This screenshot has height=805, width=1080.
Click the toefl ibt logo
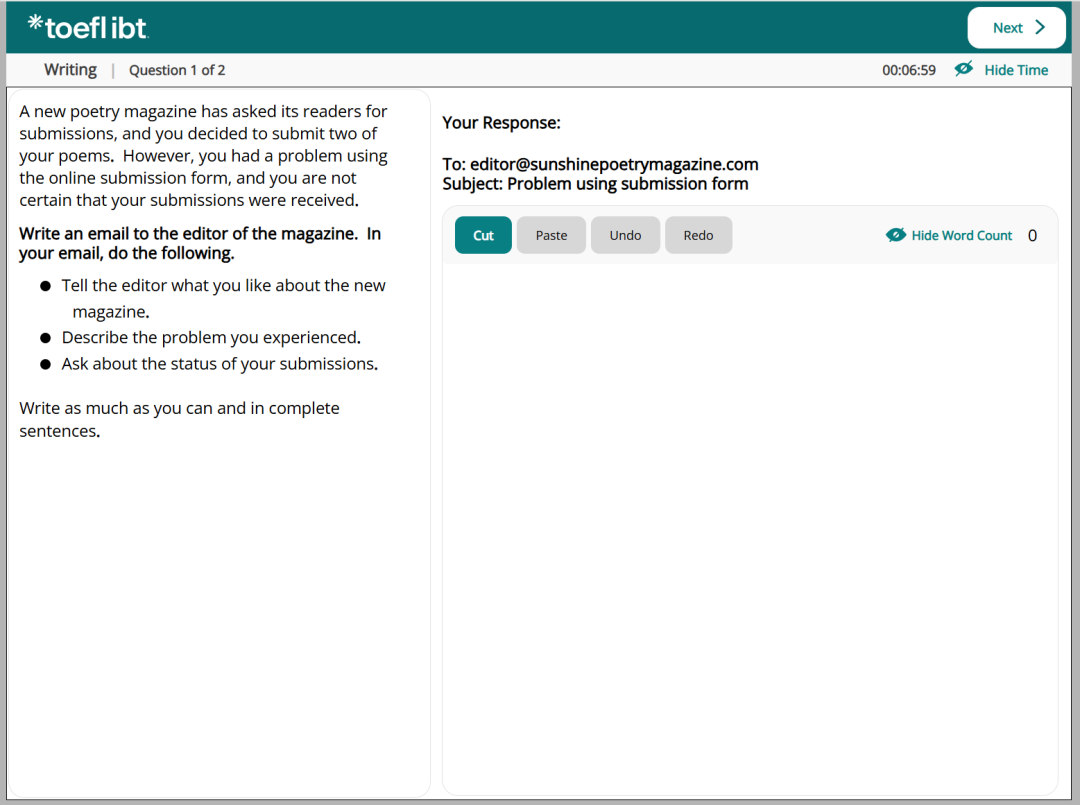point(87,28)
